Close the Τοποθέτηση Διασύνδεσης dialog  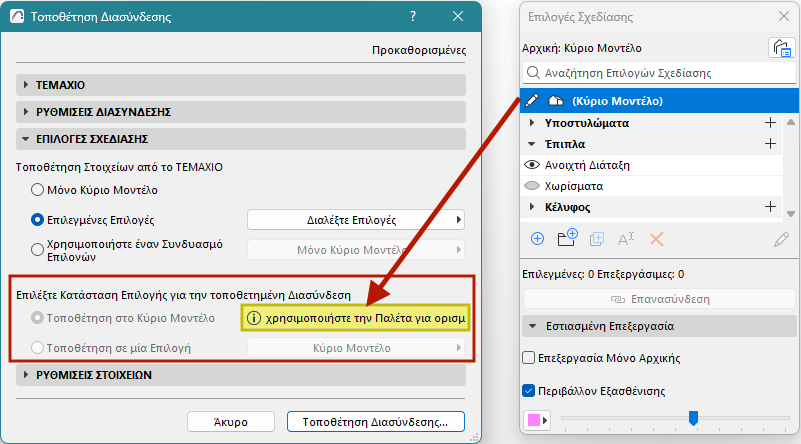(458, 16)
